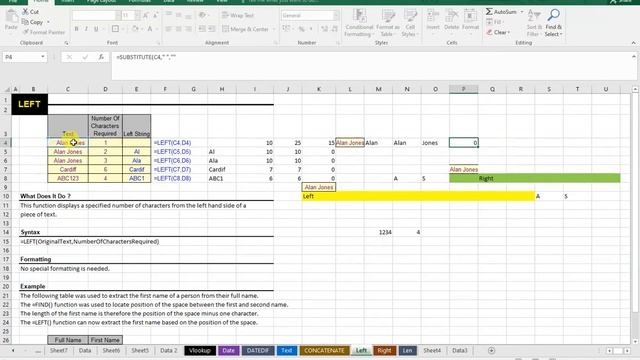Screen dimensions: 640x360
Task: Align cell text to the left
Action: (x=169, y=29)
